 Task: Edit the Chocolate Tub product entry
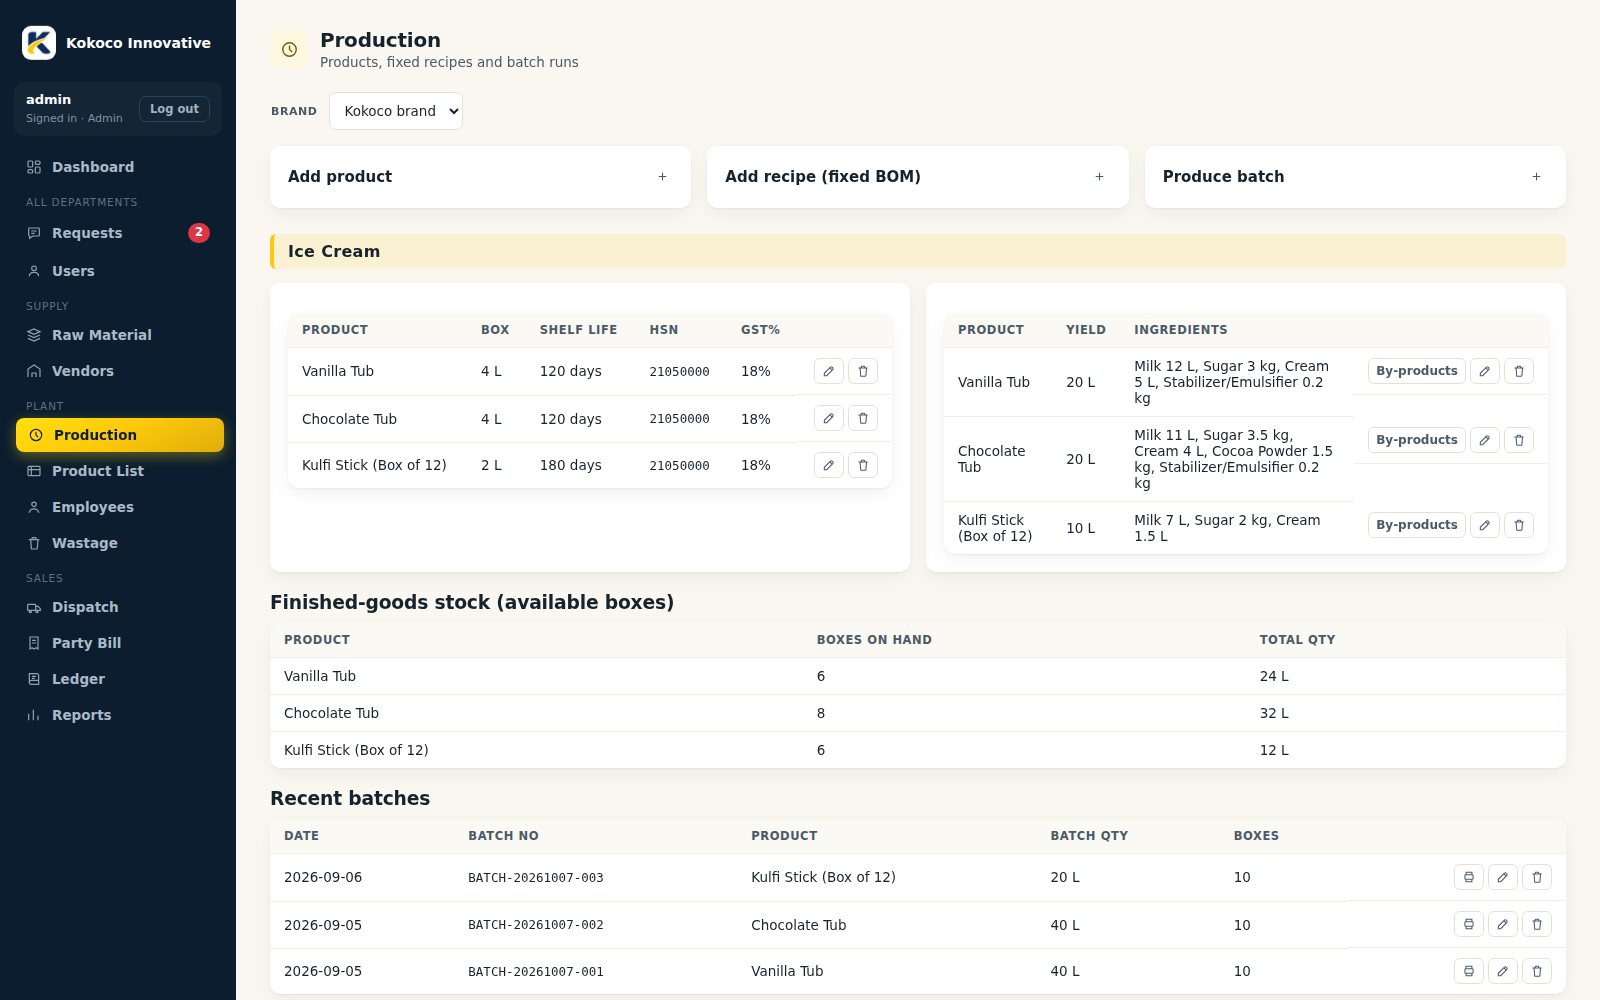point(829,418)
